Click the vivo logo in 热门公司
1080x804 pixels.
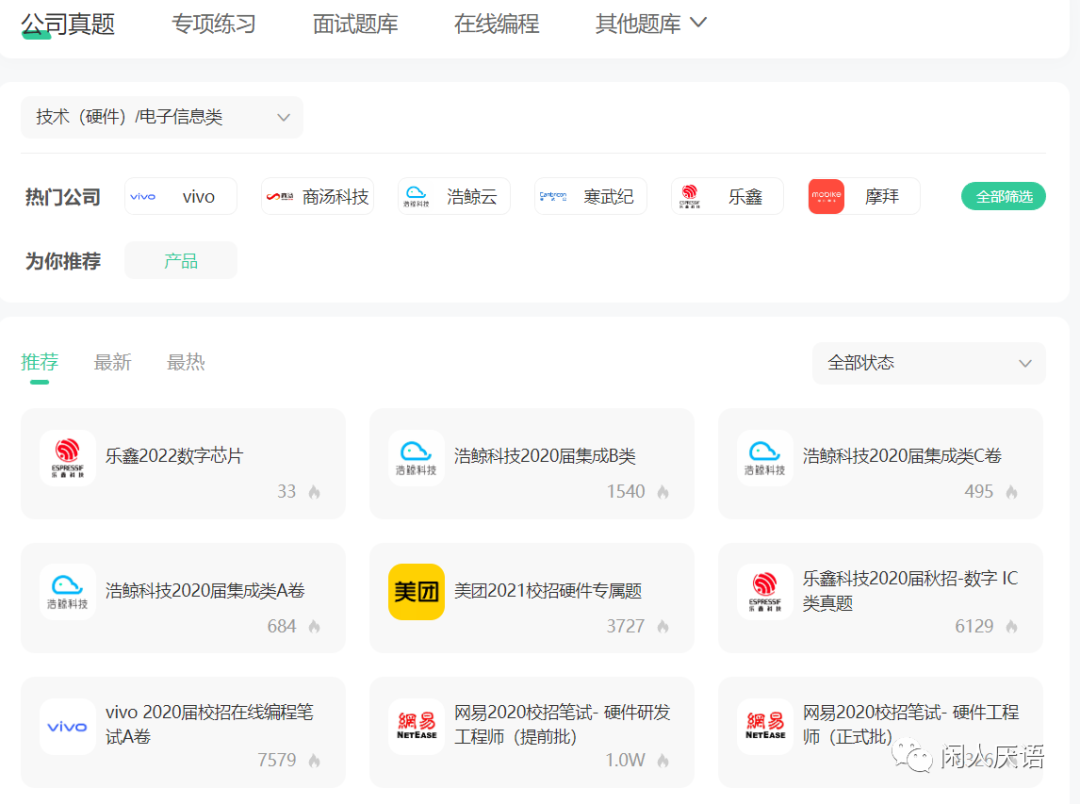[x=143, y=196]
